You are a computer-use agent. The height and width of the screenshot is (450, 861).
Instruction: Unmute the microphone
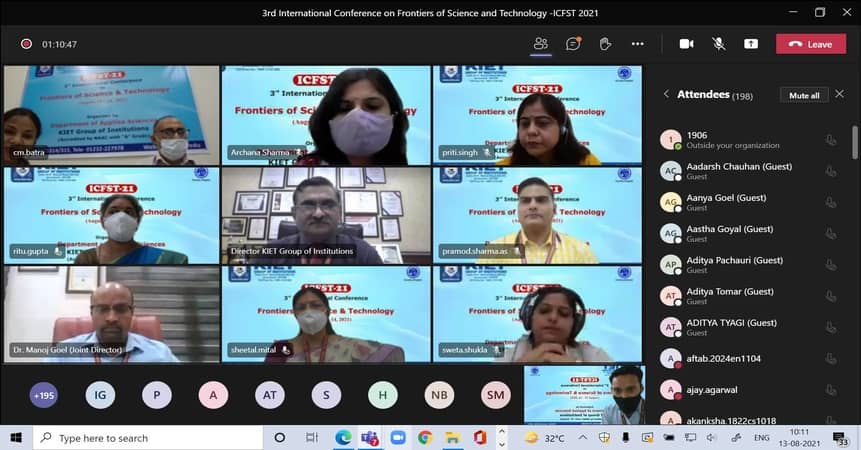[x=718, y=44]
